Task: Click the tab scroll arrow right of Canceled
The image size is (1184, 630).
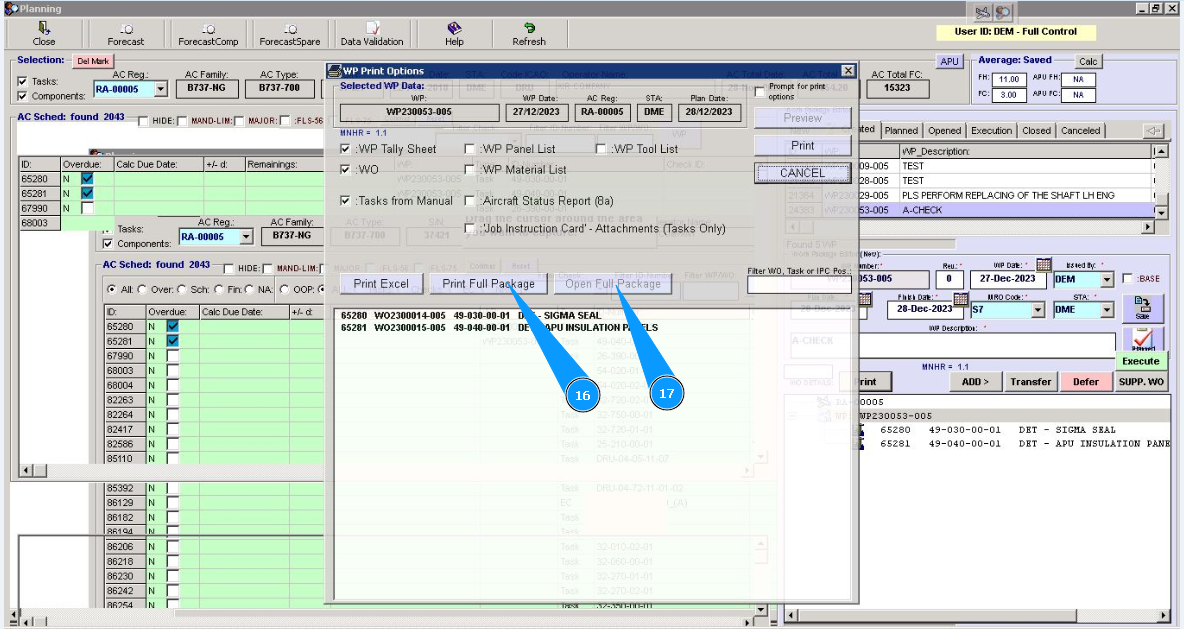Action: (1152, 131)
